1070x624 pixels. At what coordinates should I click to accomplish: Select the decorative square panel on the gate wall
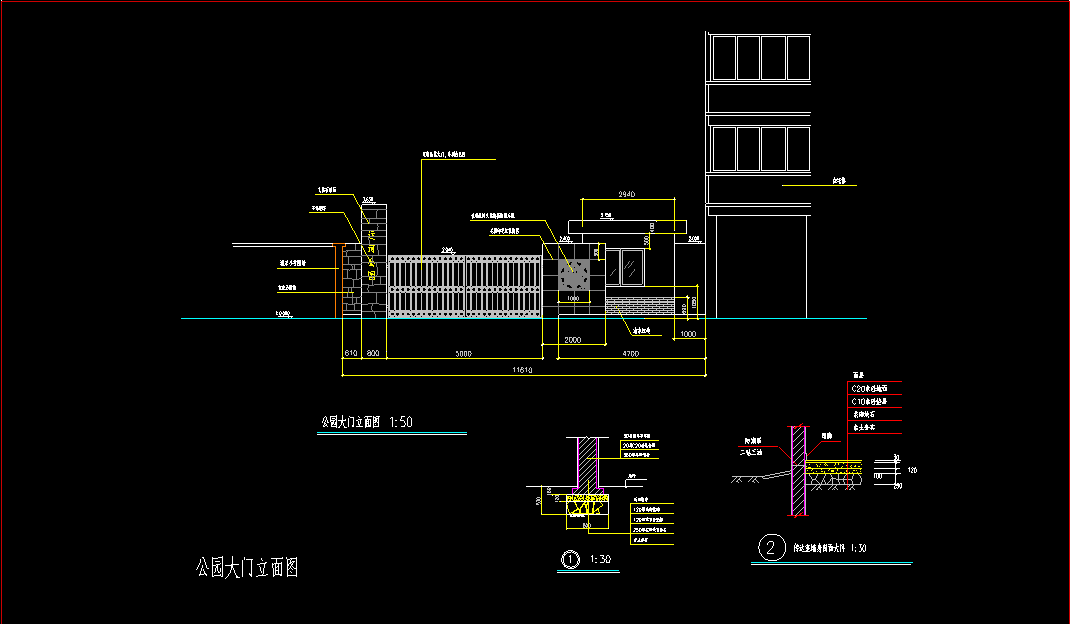point(574,275)
